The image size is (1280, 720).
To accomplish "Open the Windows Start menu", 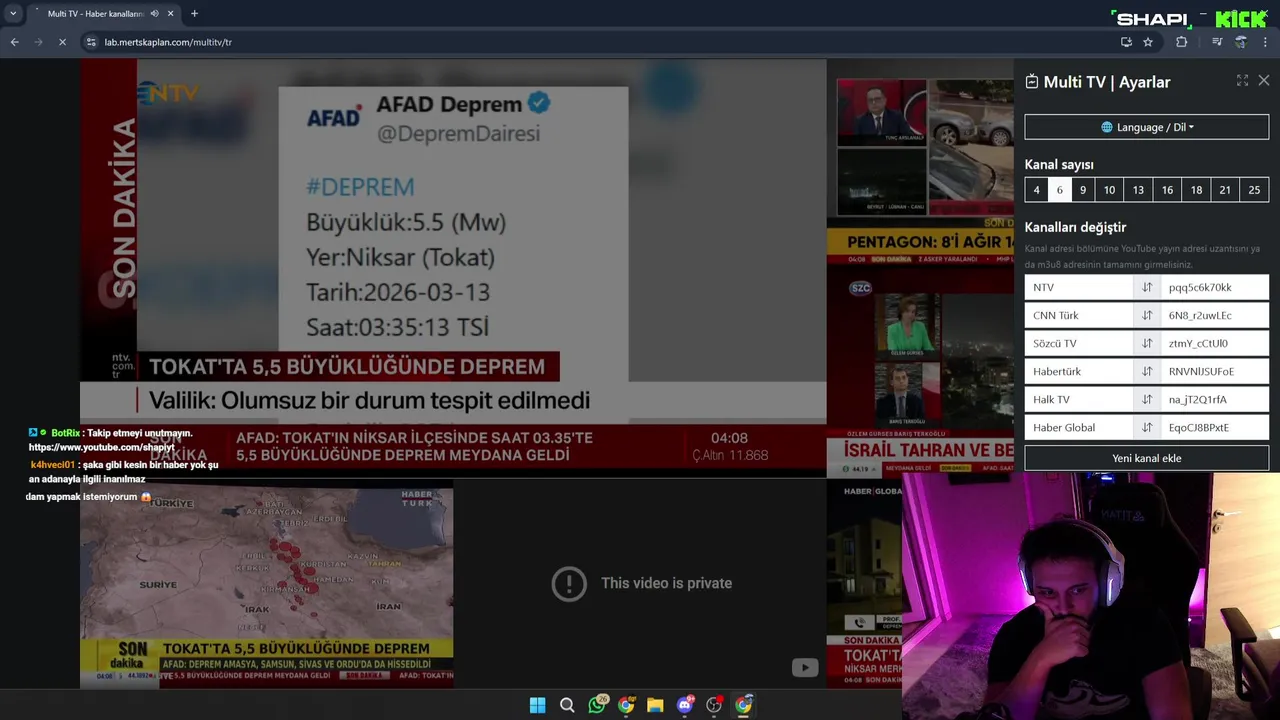I will point(537,705).
